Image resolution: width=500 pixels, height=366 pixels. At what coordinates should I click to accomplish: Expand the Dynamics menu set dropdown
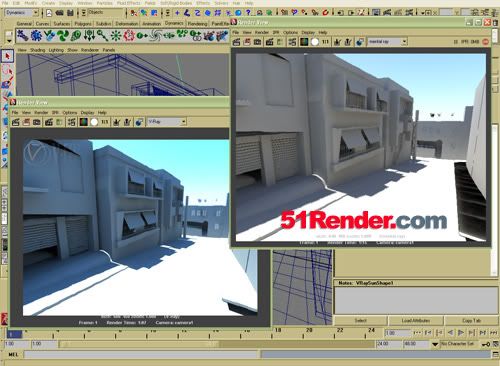coord(22,13)
